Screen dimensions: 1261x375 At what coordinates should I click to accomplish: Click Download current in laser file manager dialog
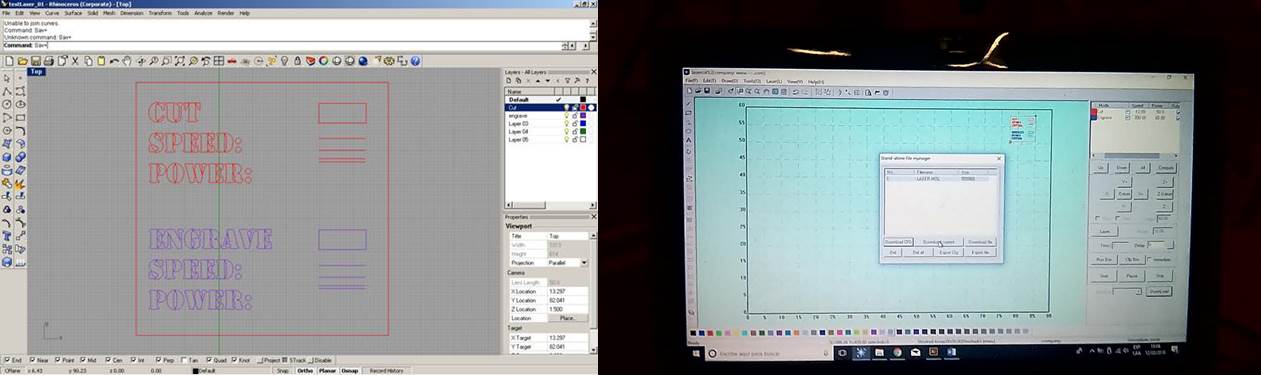939,242
